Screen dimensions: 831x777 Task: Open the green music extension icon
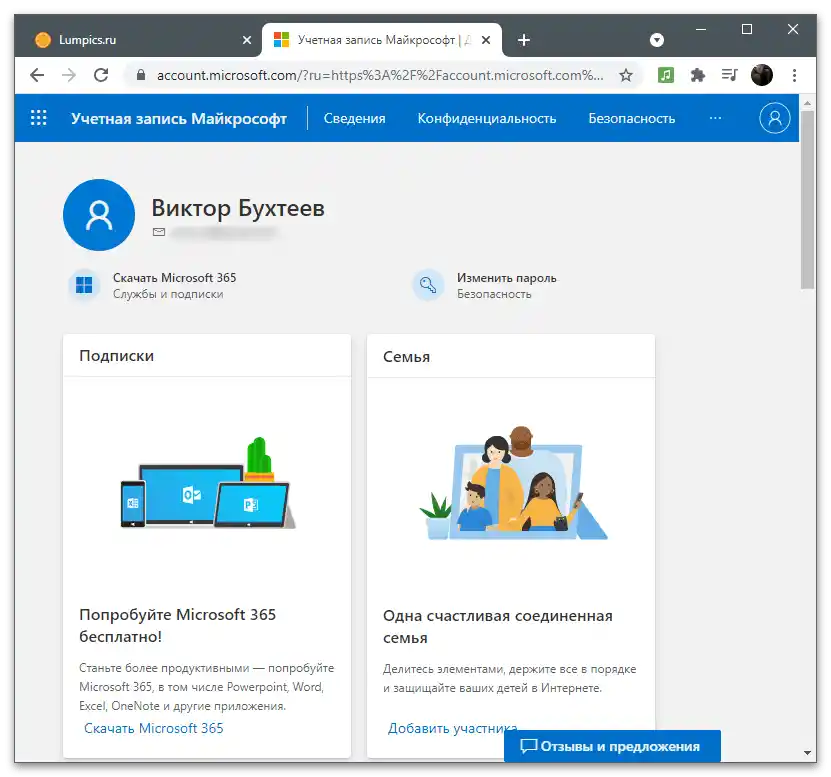666,75
